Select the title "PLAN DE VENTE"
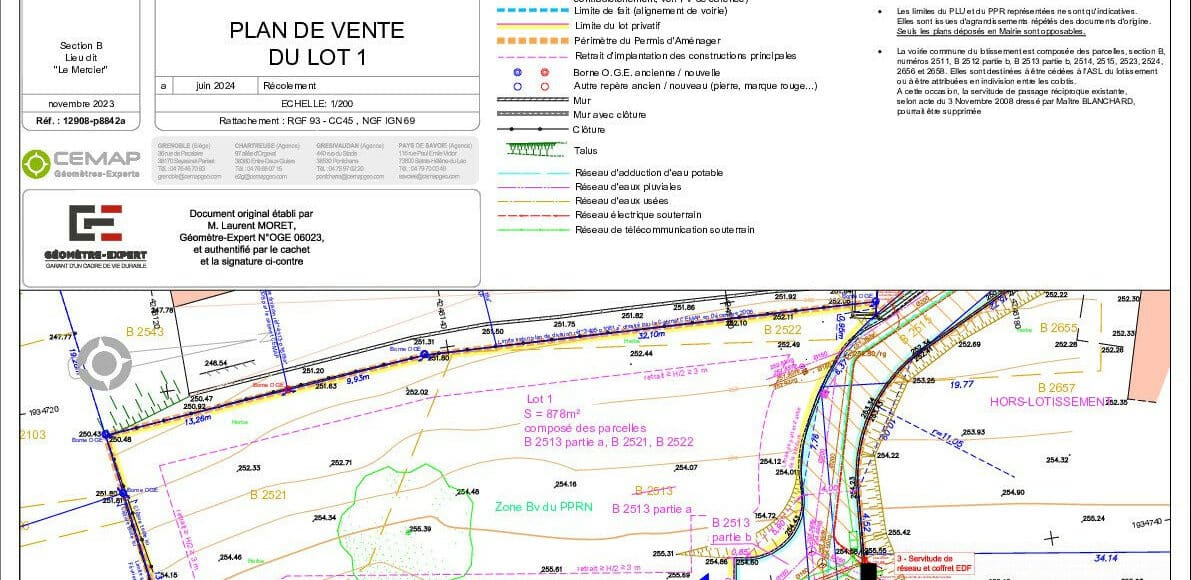 (x=317, y=30)
